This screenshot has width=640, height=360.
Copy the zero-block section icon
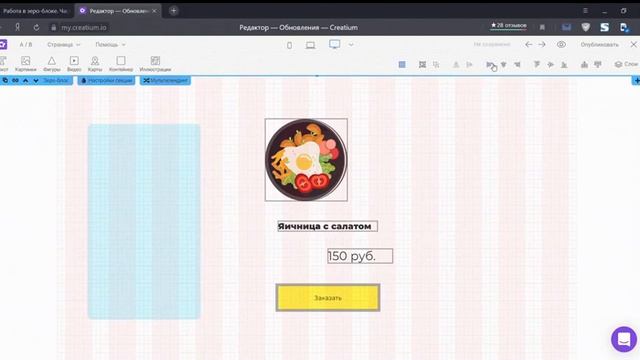(5, 80)
